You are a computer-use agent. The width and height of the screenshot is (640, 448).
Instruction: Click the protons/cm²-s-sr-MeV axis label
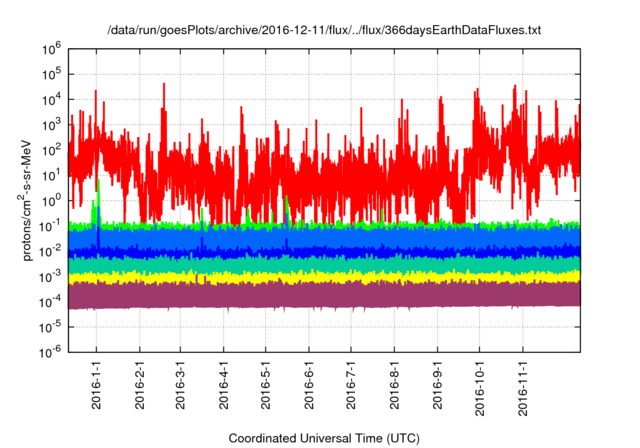[x=25, y=200]
